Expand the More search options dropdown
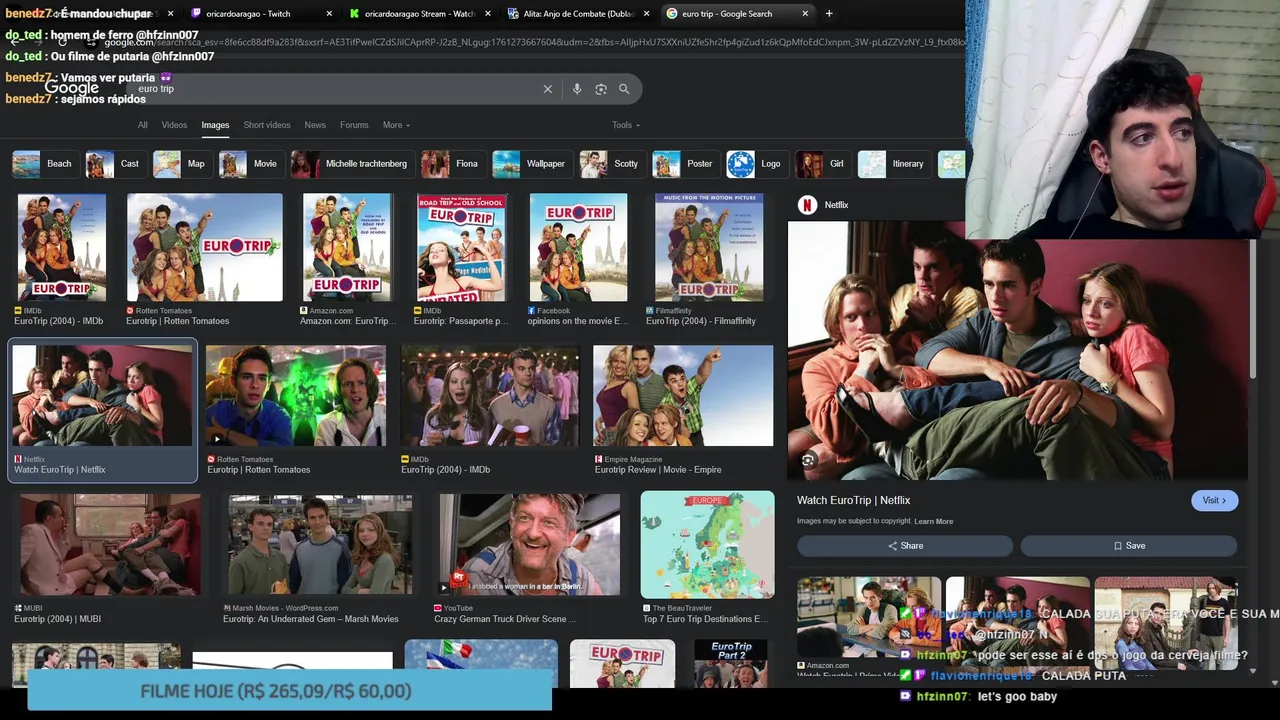The image size is (1280, 720). 396,125
